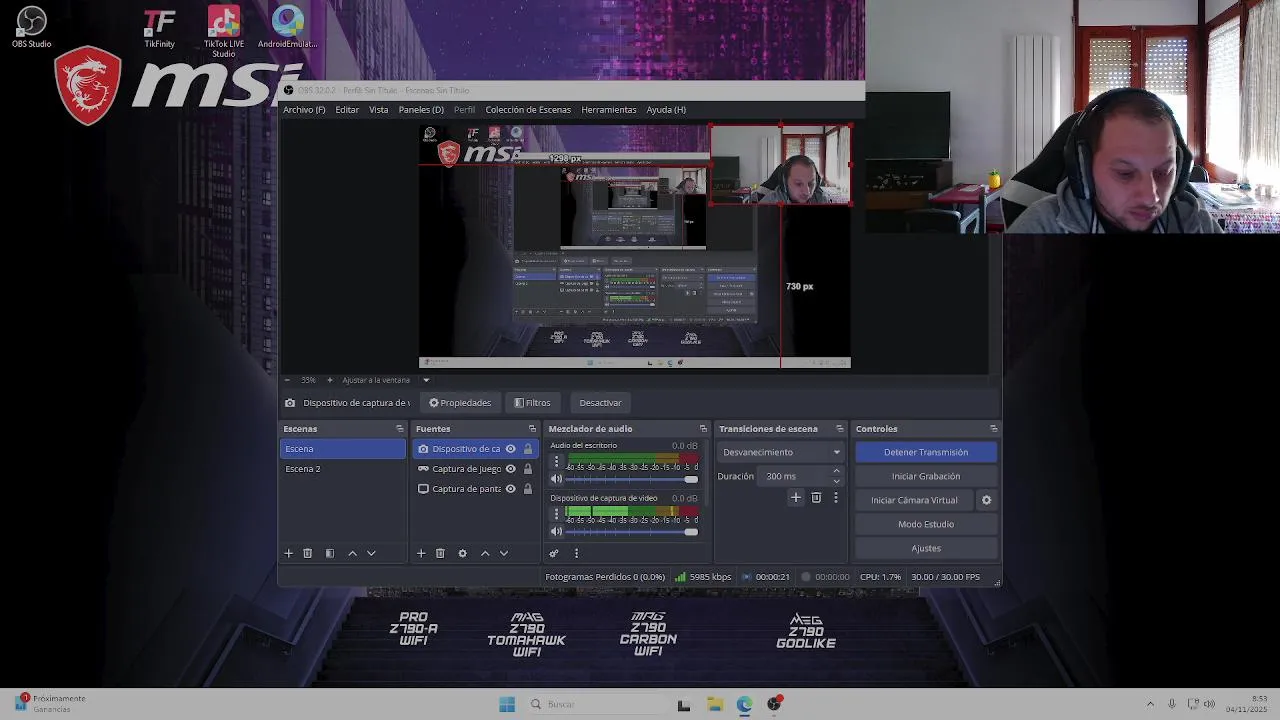Mute Dispositivo de captura de vídeo audio
This screenshot has width=1280, height=720.
[x=557, y=532]
